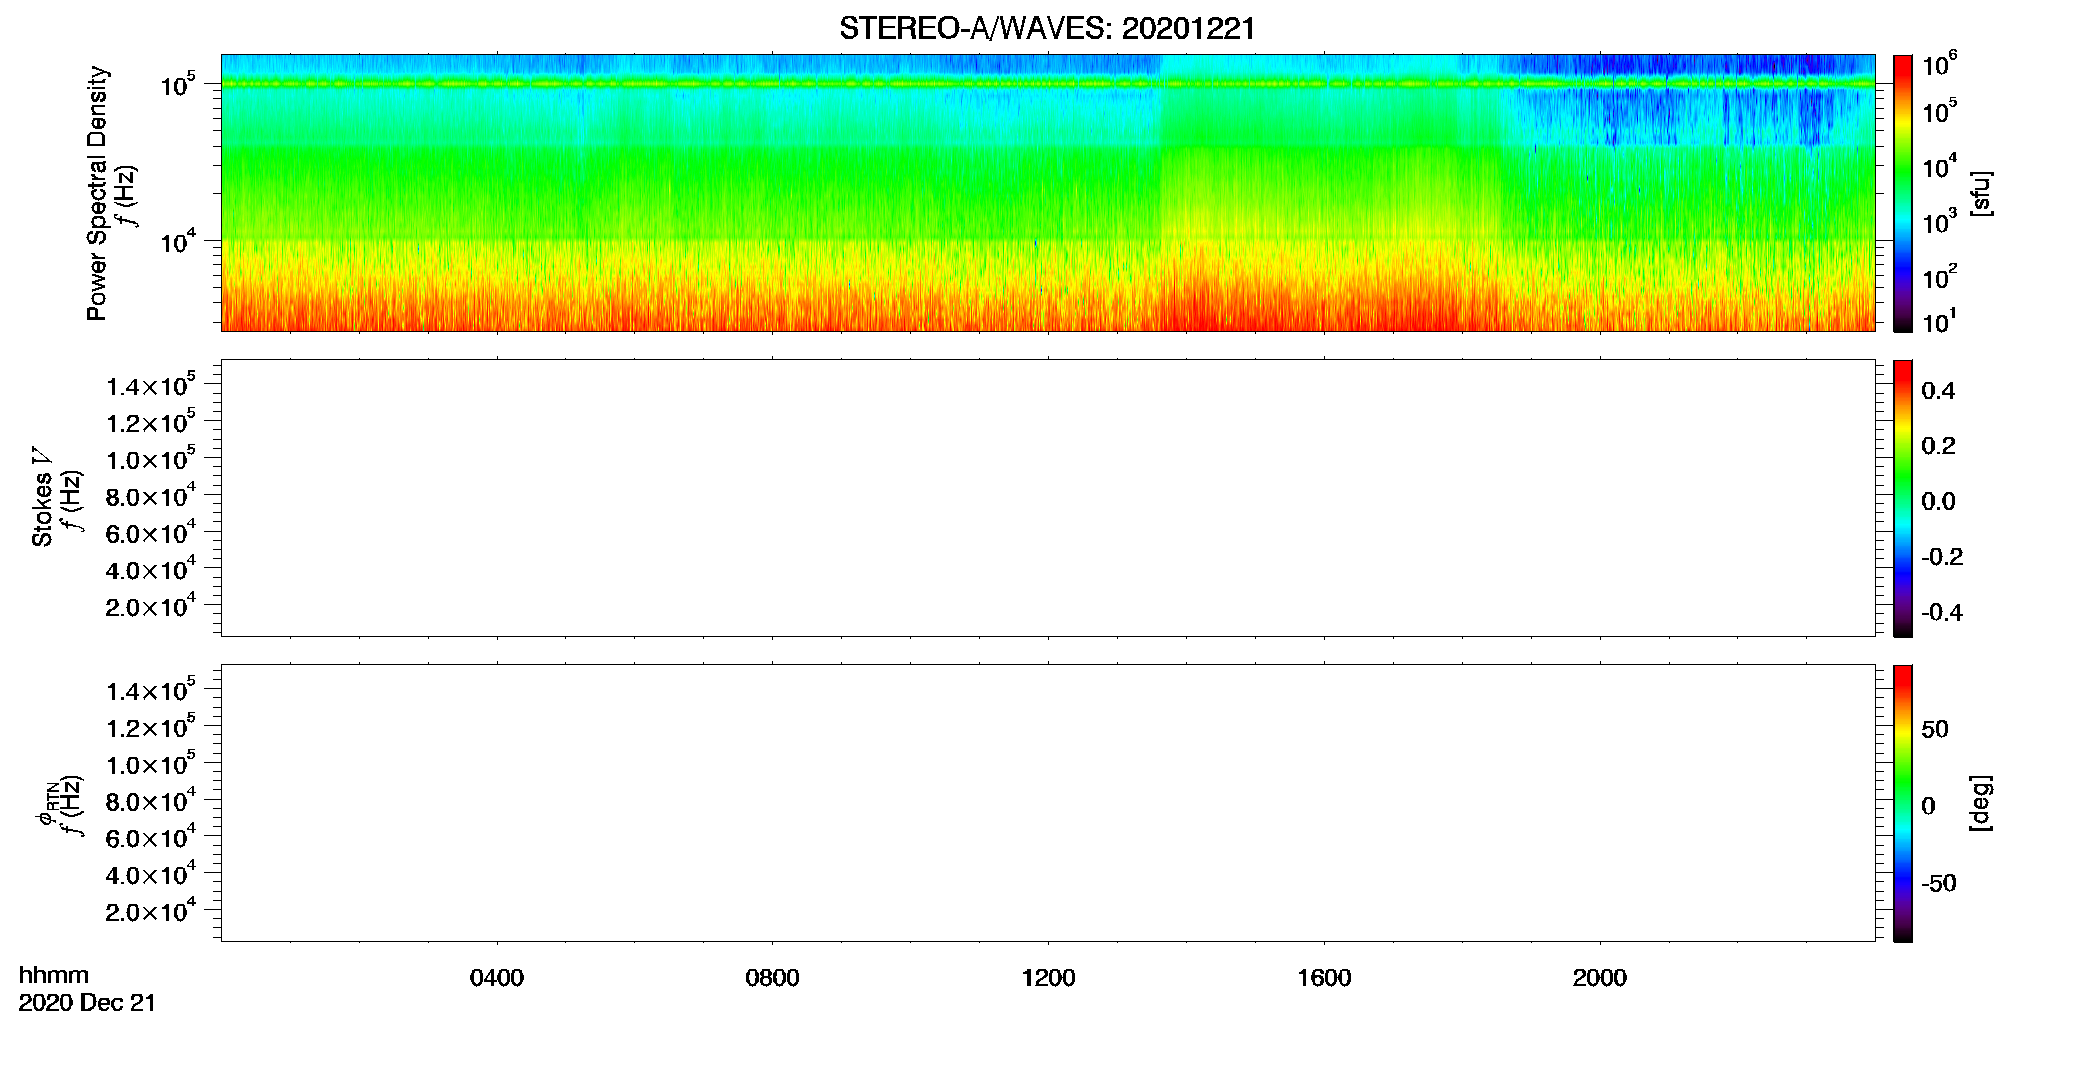This screenshot has width=2096, height=1080.
Task: Click the 0.4 label on Stokes color bar
Action: 1938,391
